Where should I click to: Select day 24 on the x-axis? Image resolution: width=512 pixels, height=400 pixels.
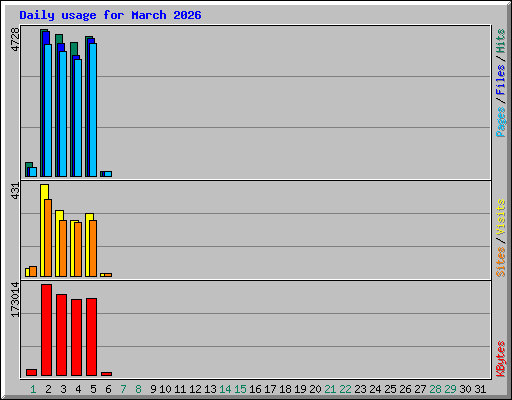click(375, 389)
